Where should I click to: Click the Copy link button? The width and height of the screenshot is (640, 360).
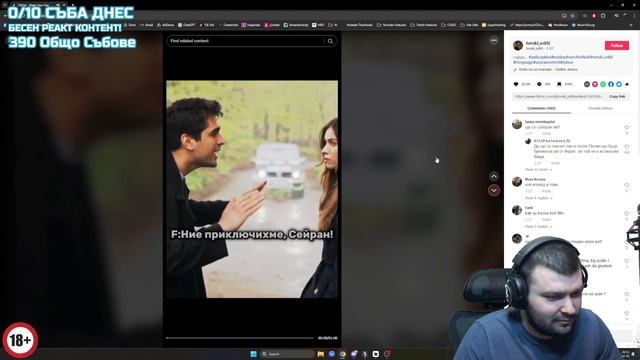(617, 97)
